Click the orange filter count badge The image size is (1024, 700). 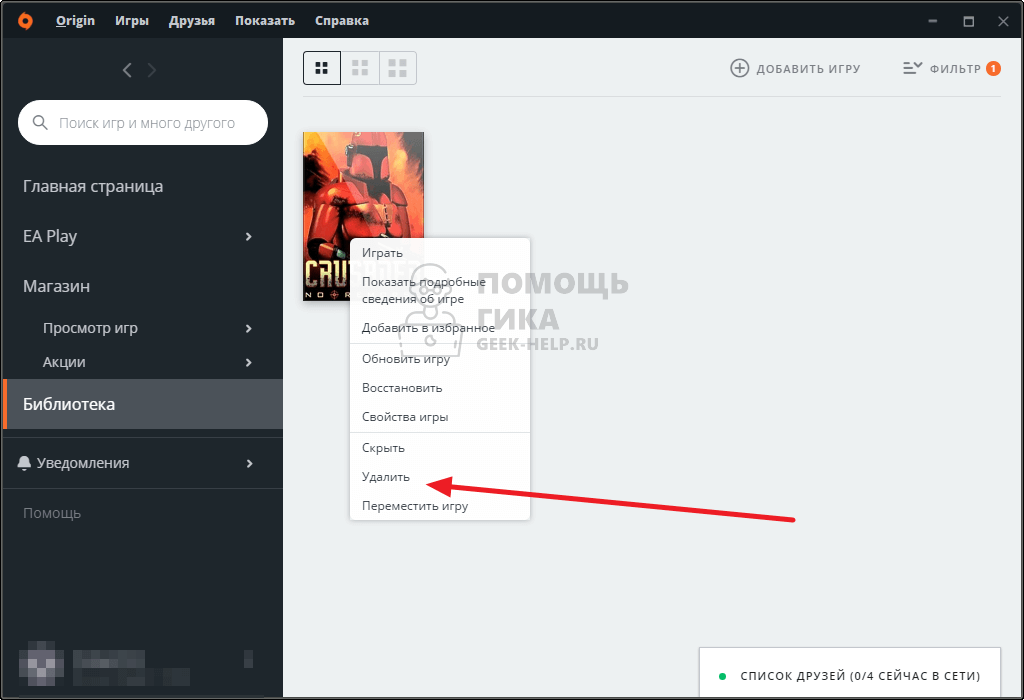[x=993, y=68]
